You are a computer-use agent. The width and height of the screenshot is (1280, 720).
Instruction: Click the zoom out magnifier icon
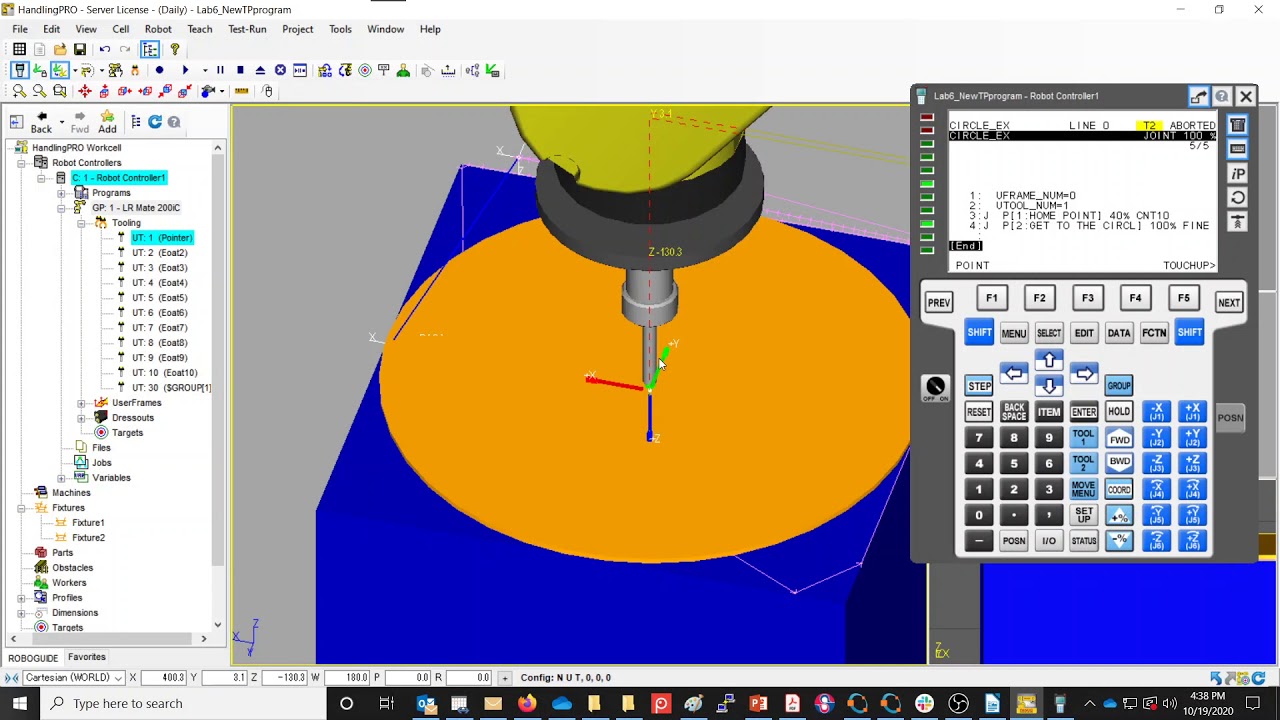(39, 91)
